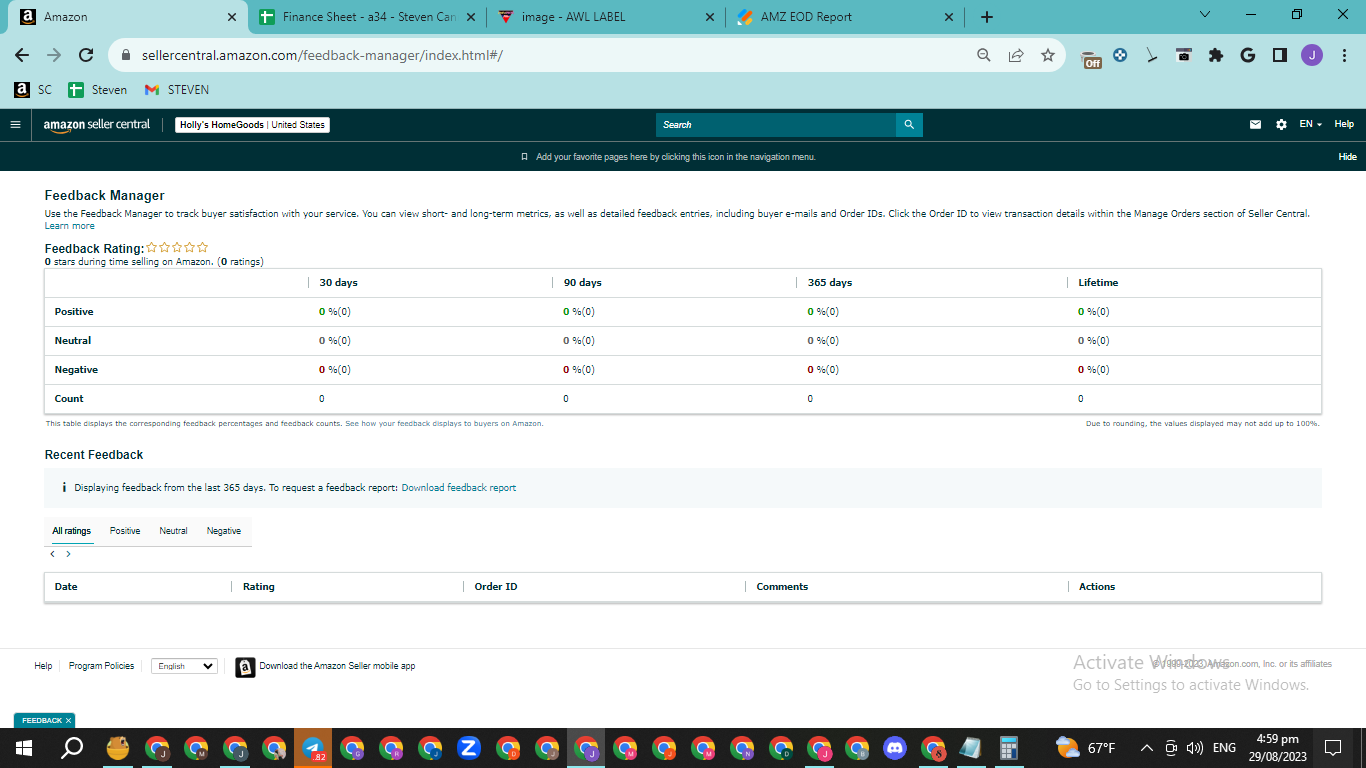1366x768 pixels.
Task: Click the Comments column header
Action: pos(782,587)
